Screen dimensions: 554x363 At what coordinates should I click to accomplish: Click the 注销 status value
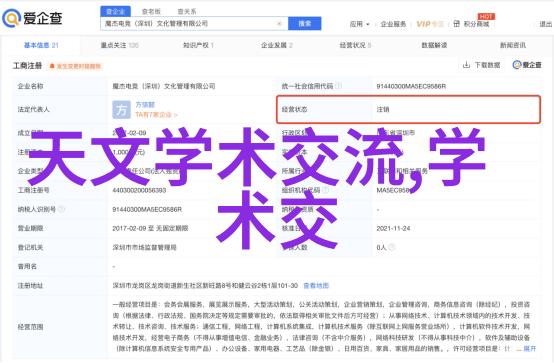tap(383, 110)
